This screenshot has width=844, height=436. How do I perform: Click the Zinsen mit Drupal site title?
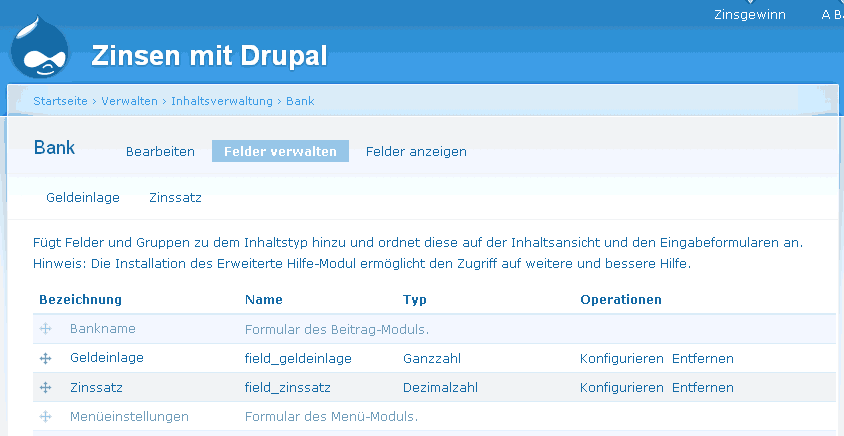[209, 56]
